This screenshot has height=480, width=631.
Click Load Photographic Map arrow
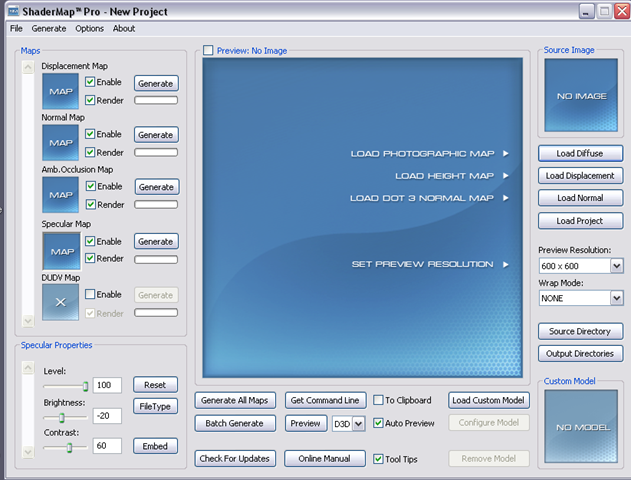(506, 154)
